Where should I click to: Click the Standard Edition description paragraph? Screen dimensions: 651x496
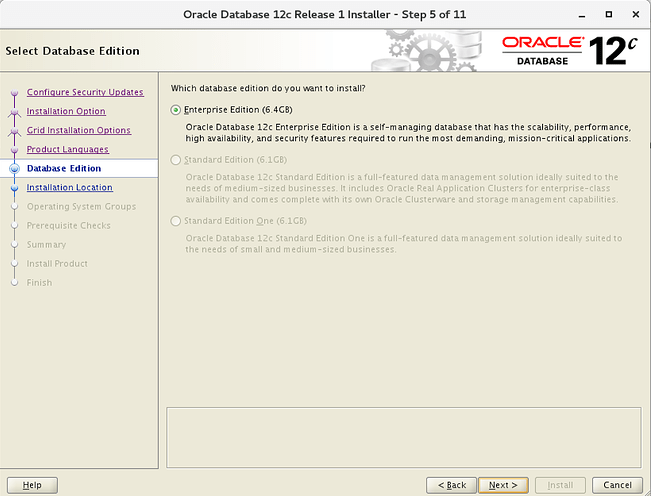[402, 188]
